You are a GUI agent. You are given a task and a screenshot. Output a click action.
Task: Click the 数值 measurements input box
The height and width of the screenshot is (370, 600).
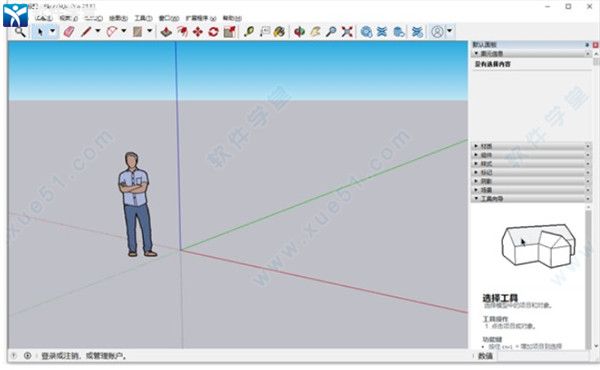pos(543,356)
